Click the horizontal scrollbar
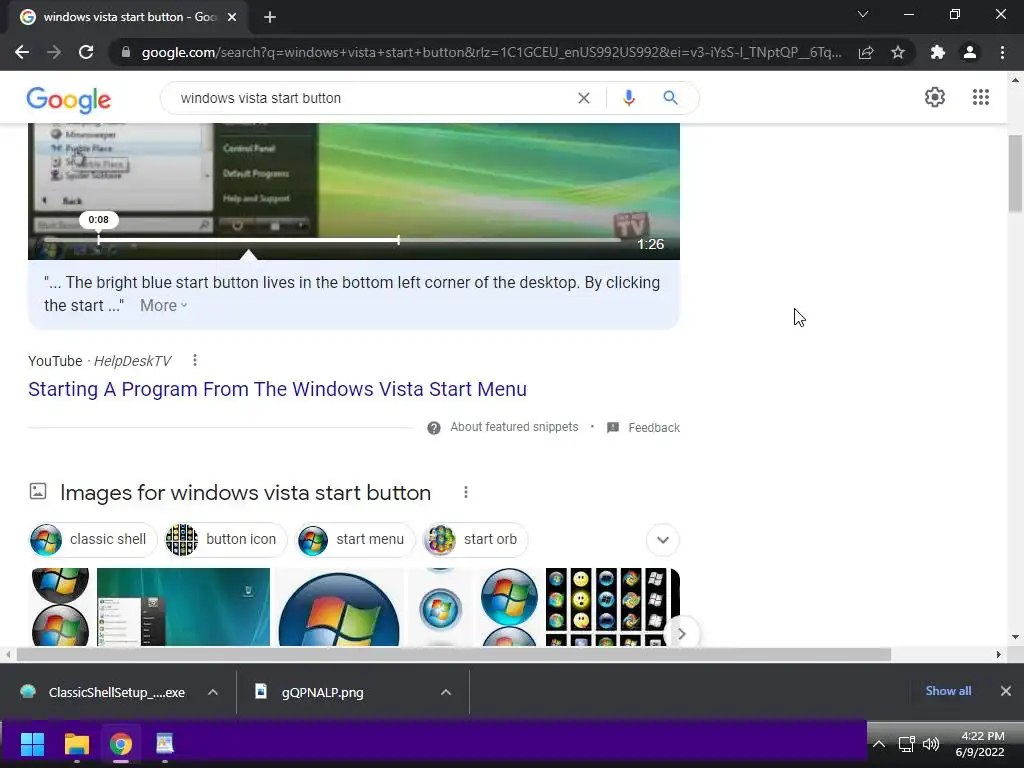 point(453,654)
